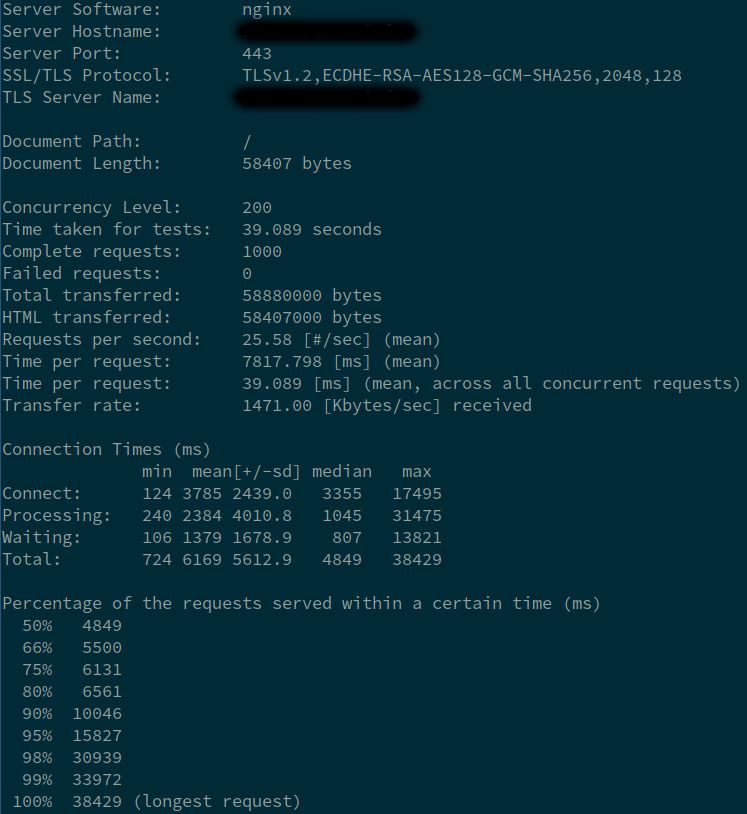The image size is (747, 814).
Task: Click the Processing median value 1045
Action: pos(342,515)
